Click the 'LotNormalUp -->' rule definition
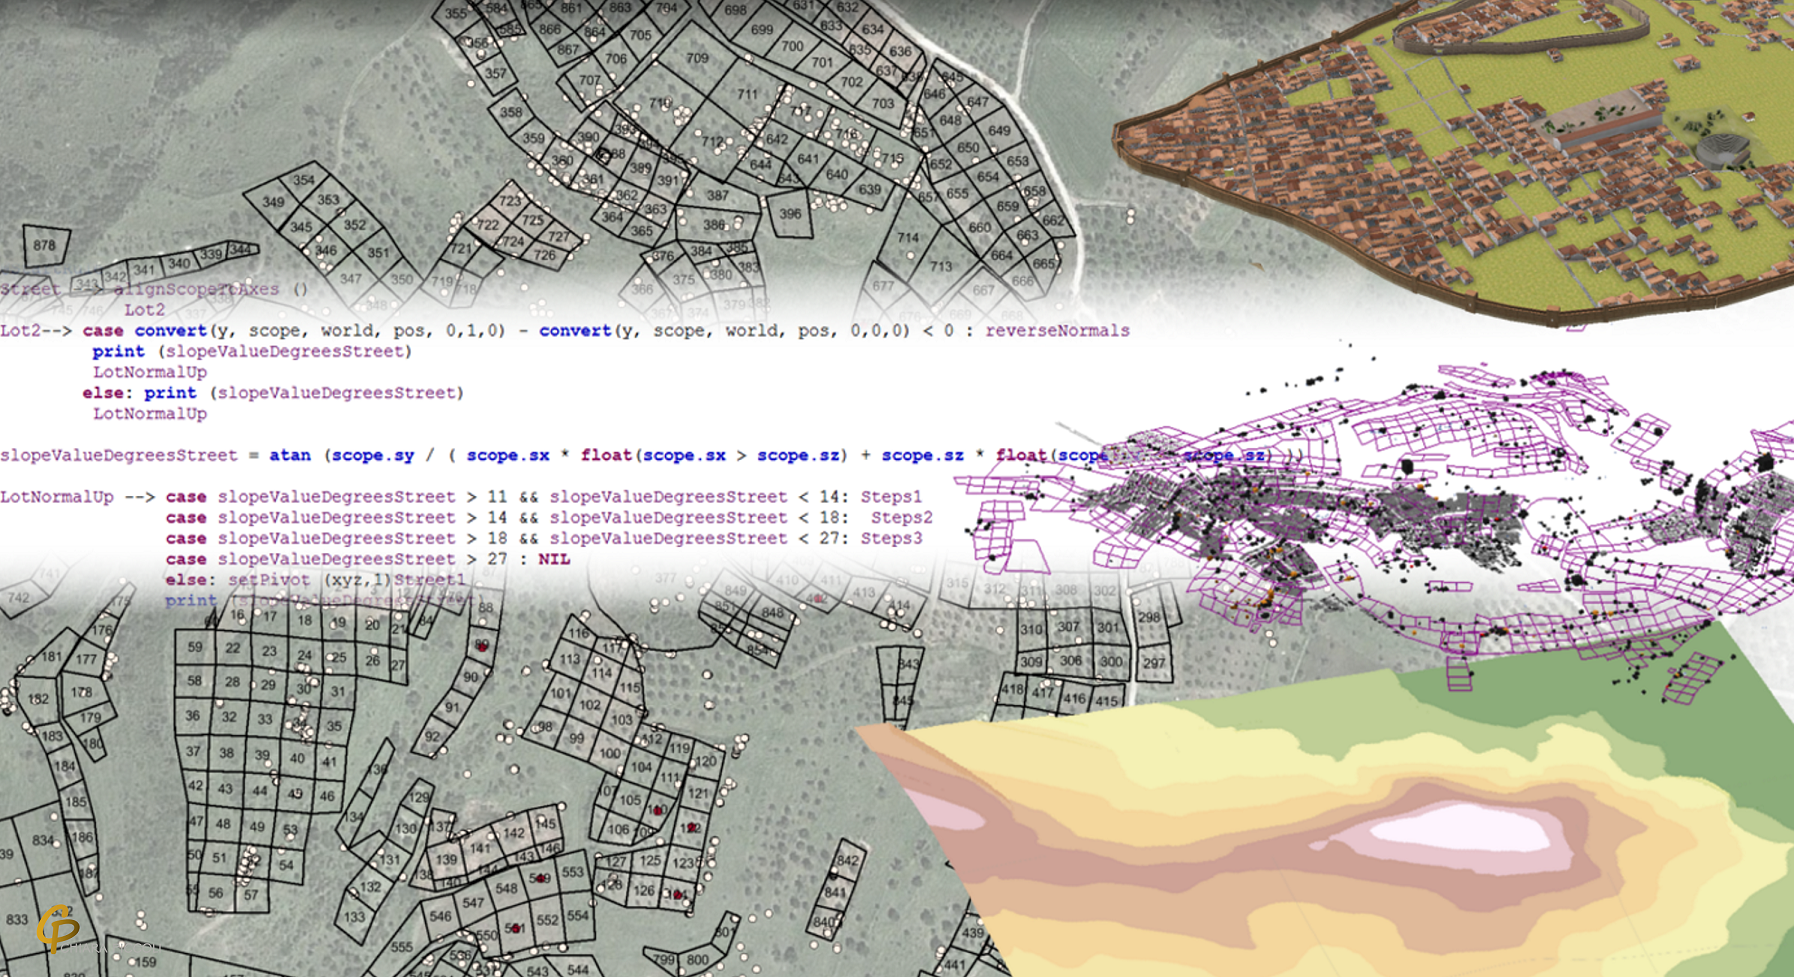The height and width of the screenshot is (977, 1794). pos(78,497)
